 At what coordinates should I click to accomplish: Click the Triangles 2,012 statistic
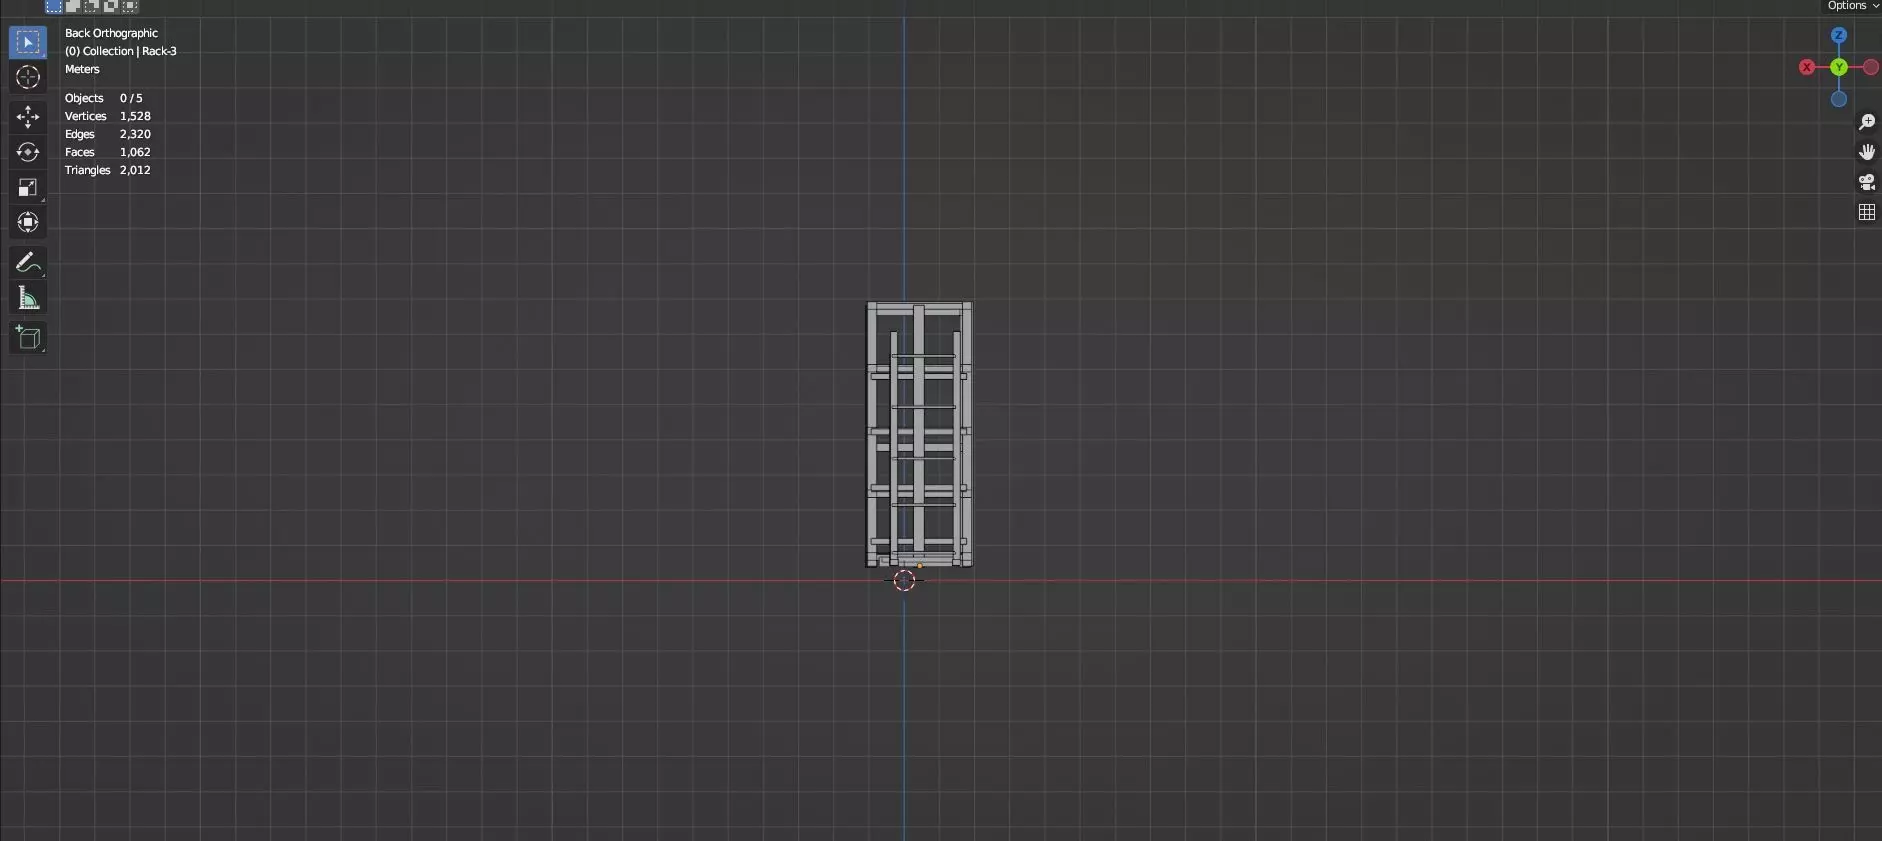coord(108,170)
